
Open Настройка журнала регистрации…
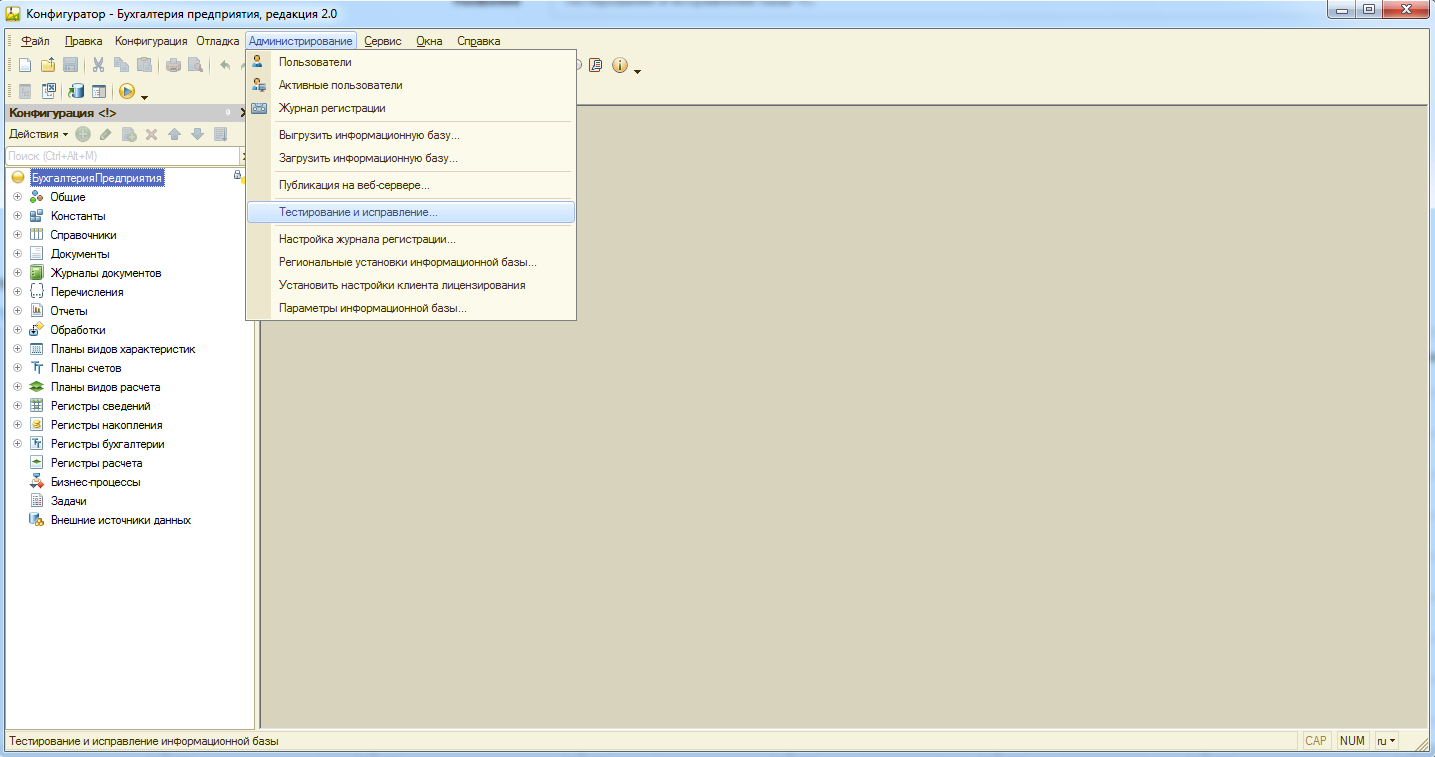(411, 239)
